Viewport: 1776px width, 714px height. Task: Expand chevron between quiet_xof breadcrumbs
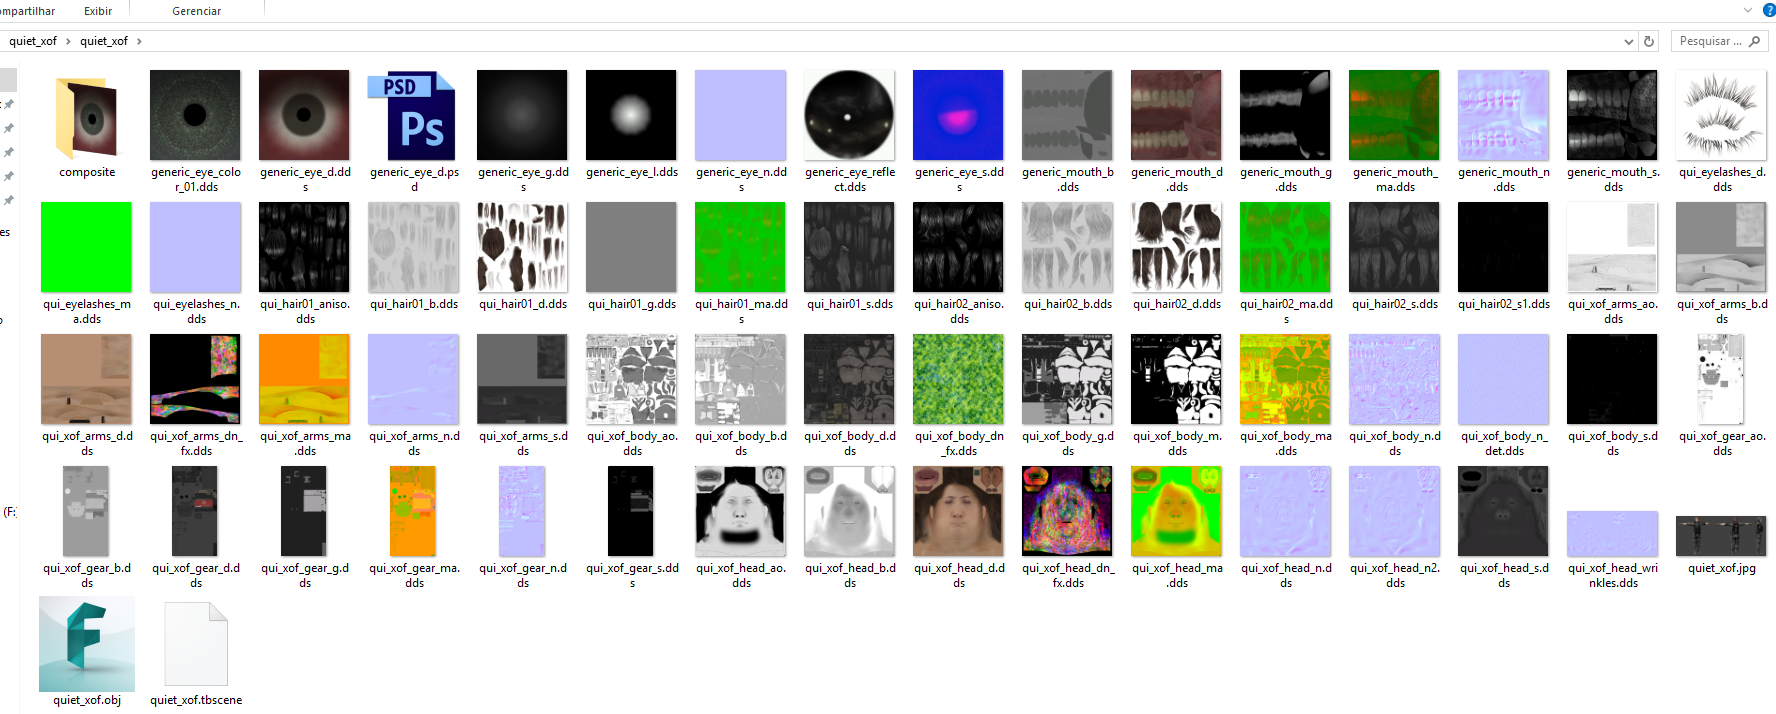68,41
